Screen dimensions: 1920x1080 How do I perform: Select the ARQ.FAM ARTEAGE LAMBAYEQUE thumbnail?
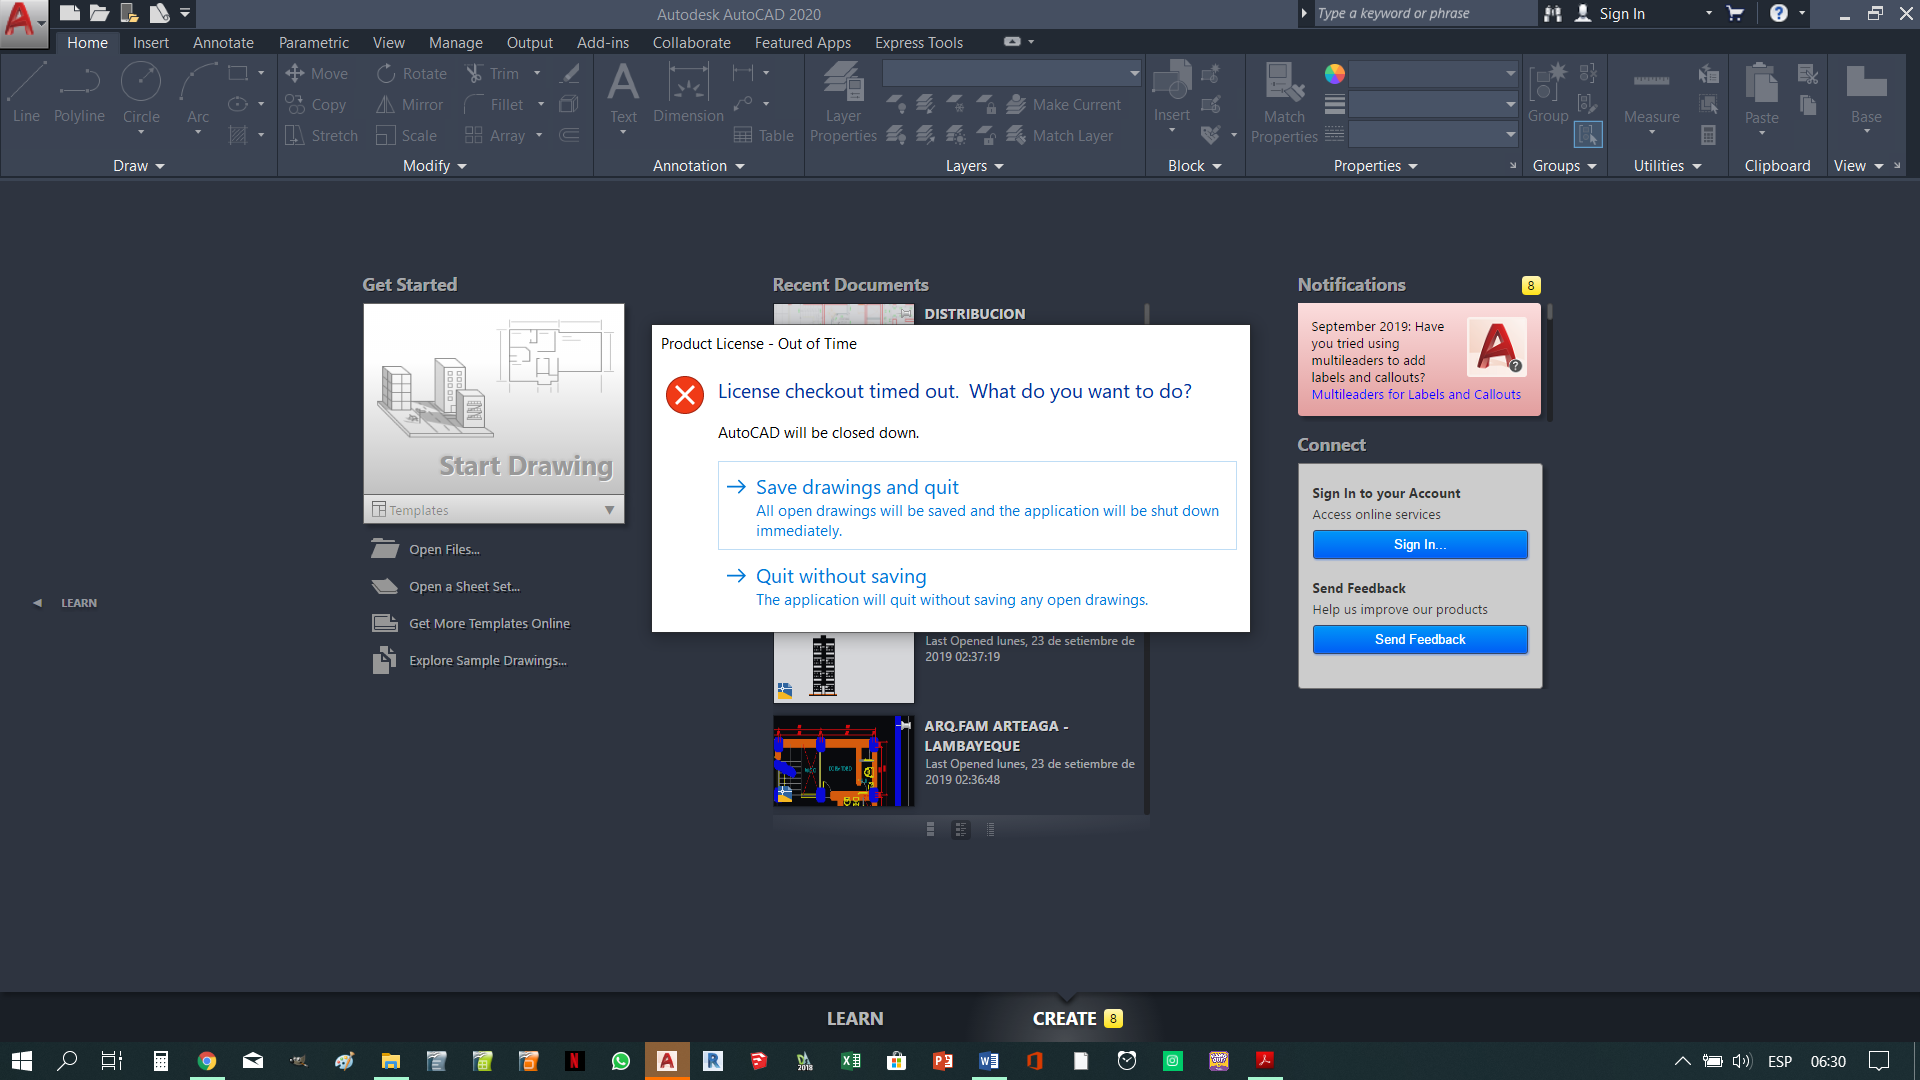tap(835, 762)
